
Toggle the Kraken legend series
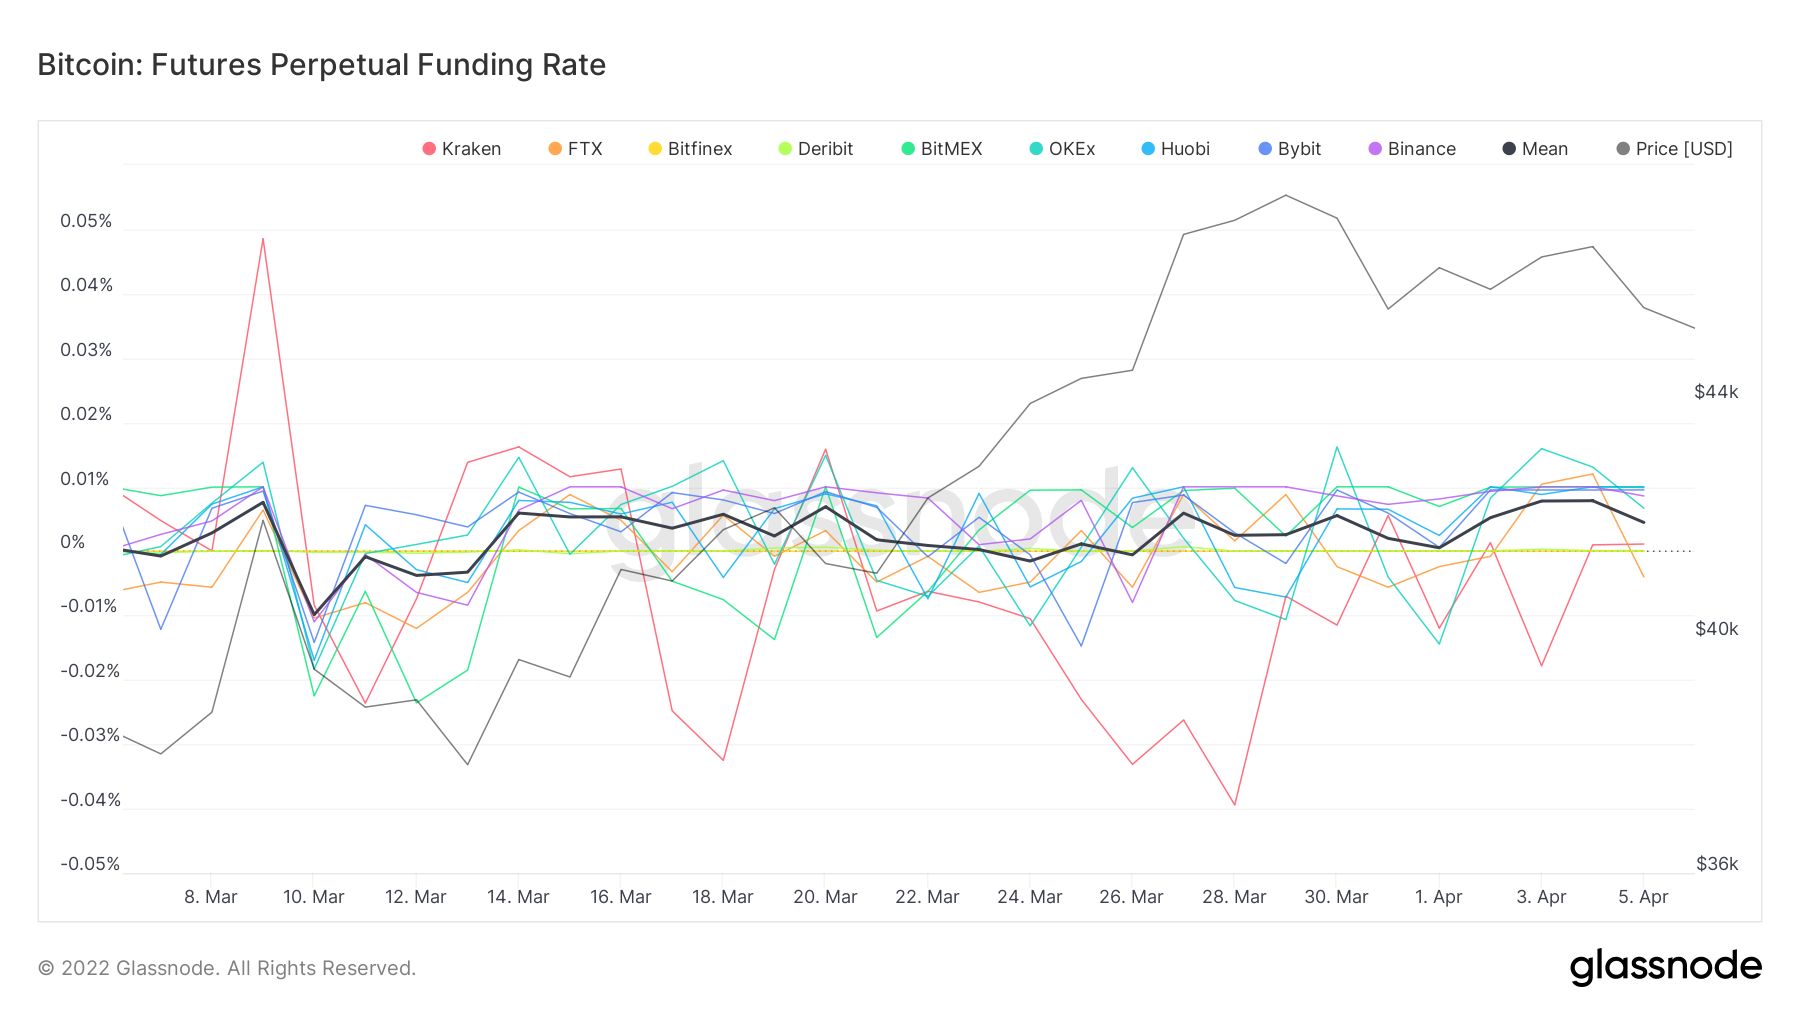coord(461,149)
